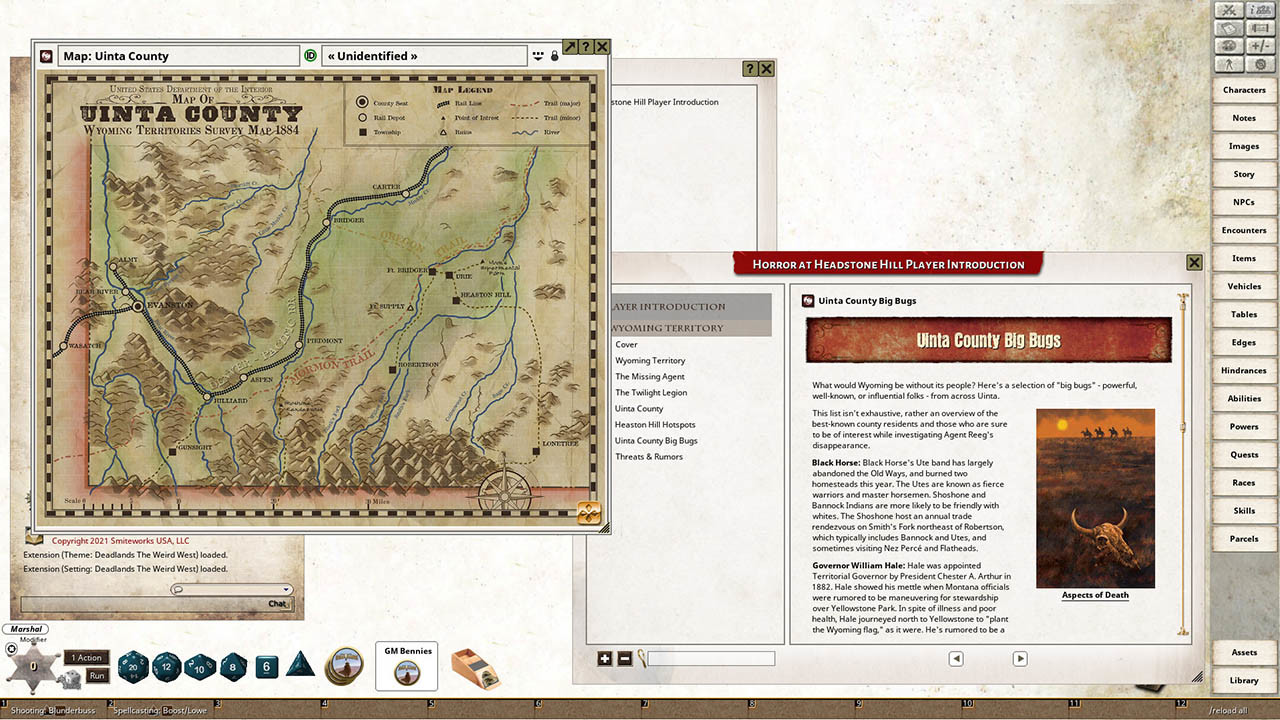Click the story search input field

711,658
